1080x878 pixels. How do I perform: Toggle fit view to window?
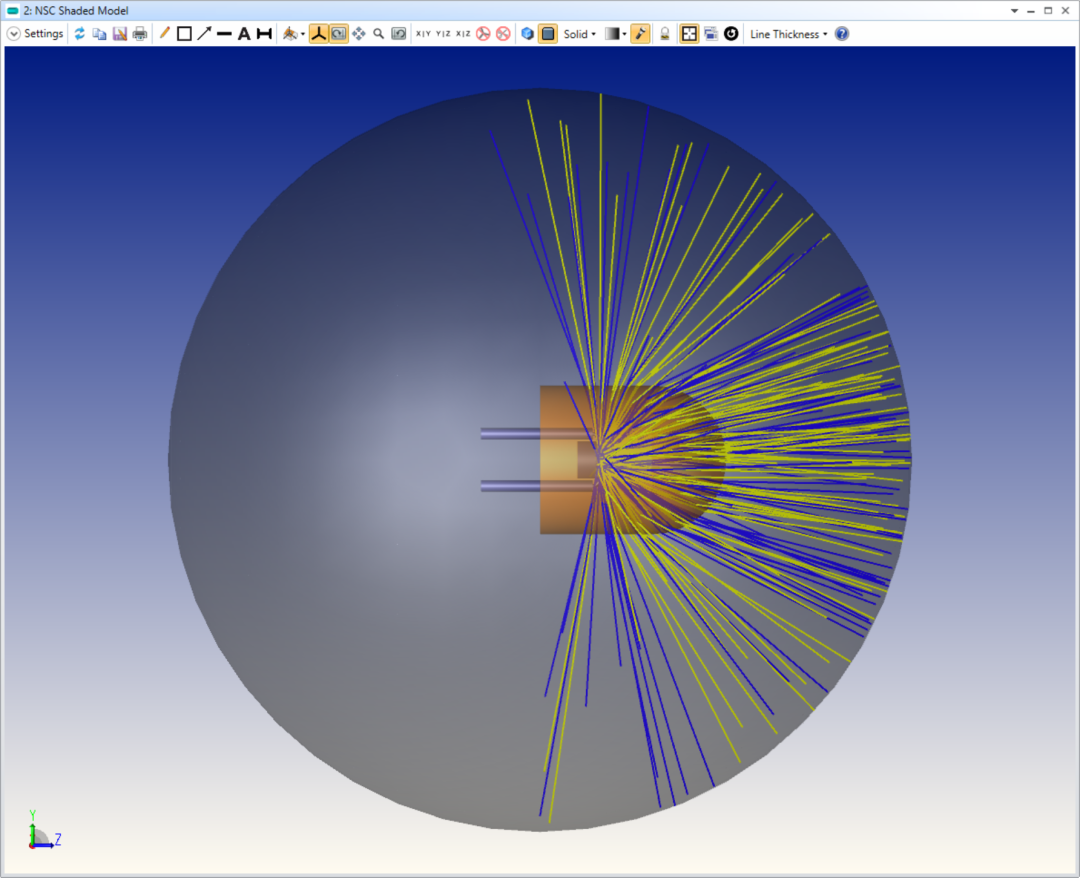click(688, 33)
